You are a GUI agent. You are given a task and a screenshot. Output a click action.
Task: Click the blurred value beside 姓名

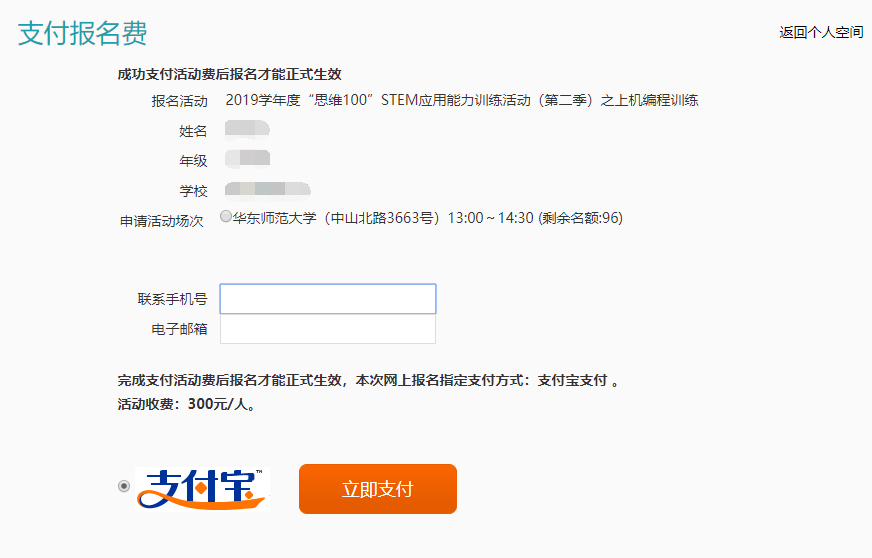point(247,129)
